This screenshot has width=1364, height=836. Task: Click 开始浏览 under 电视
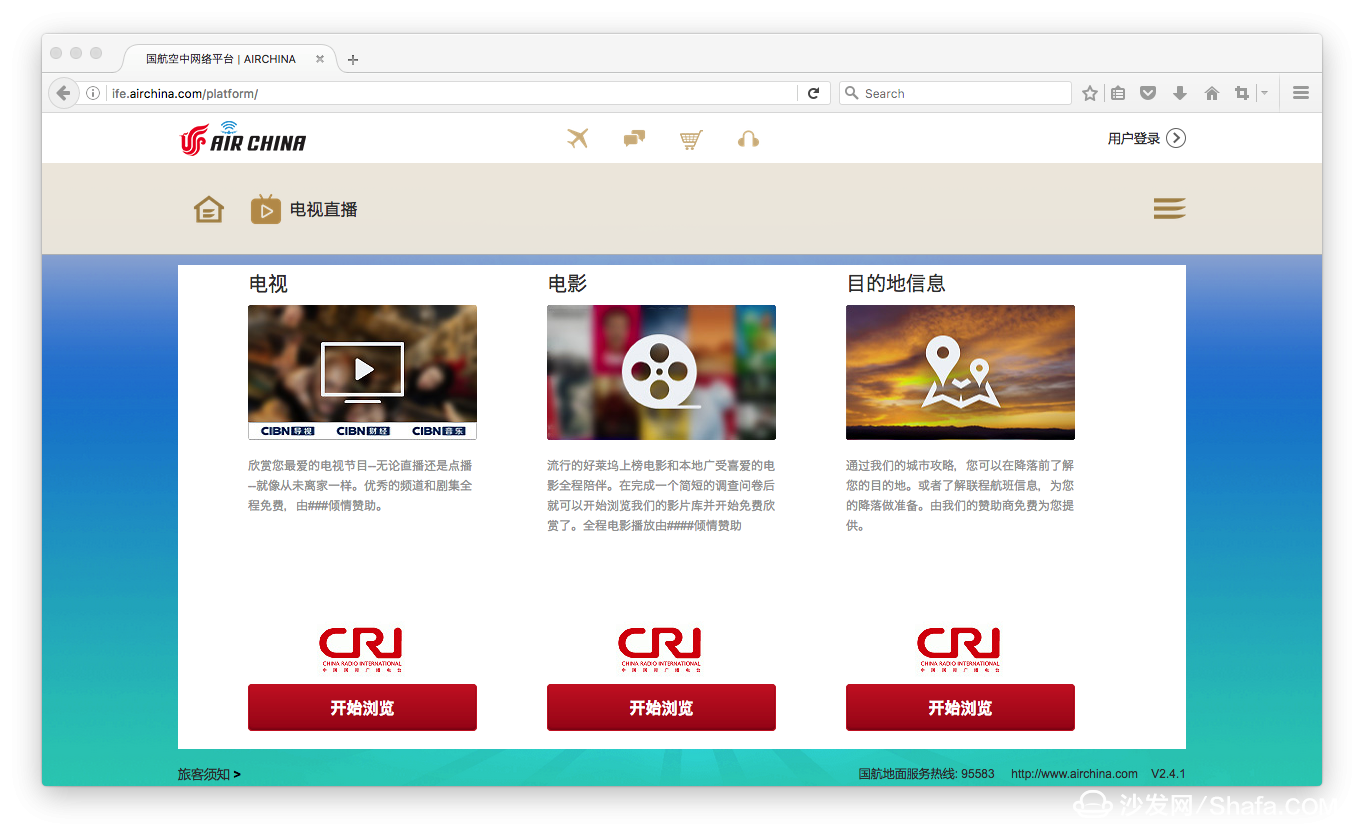click(362, 708)
